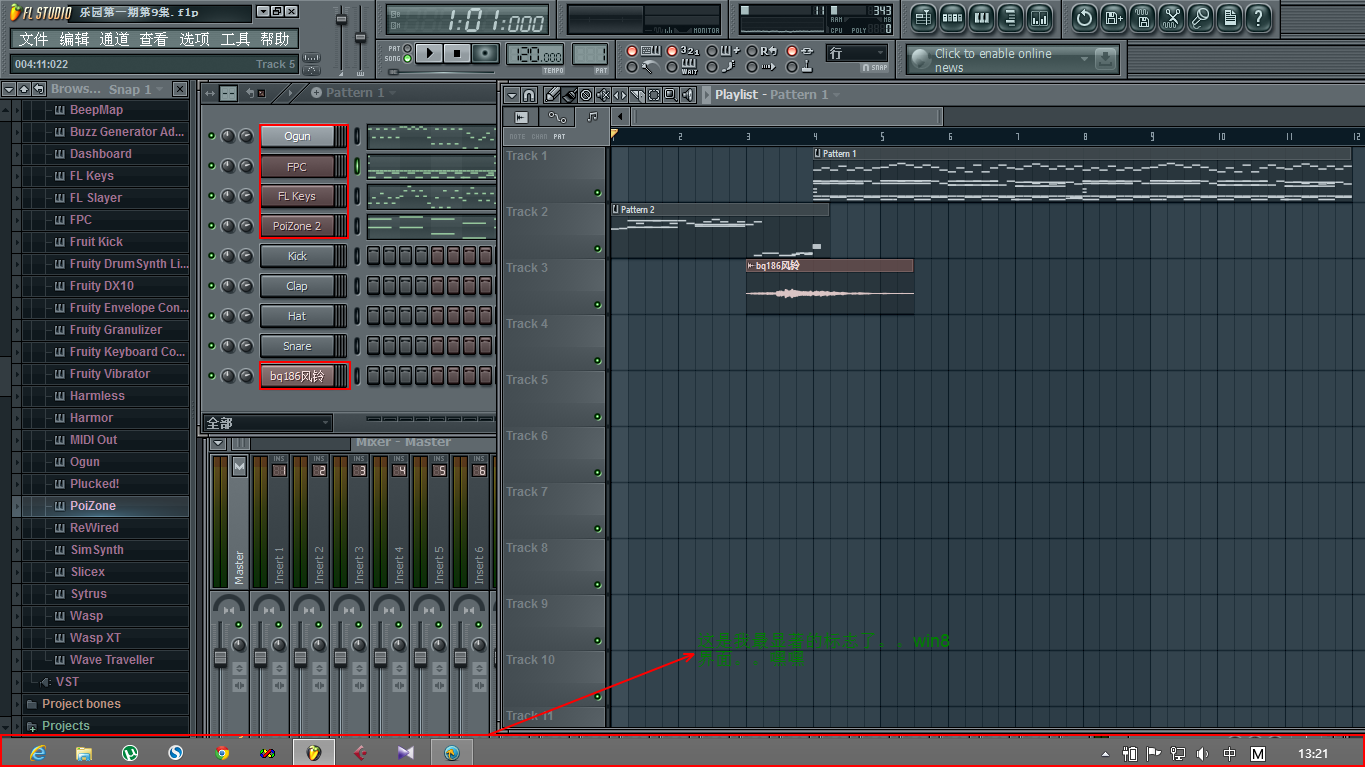The width and height of the screenshot is (1365, 767).
Task: Open the browser options arrow menu
Action: [9, 89]
